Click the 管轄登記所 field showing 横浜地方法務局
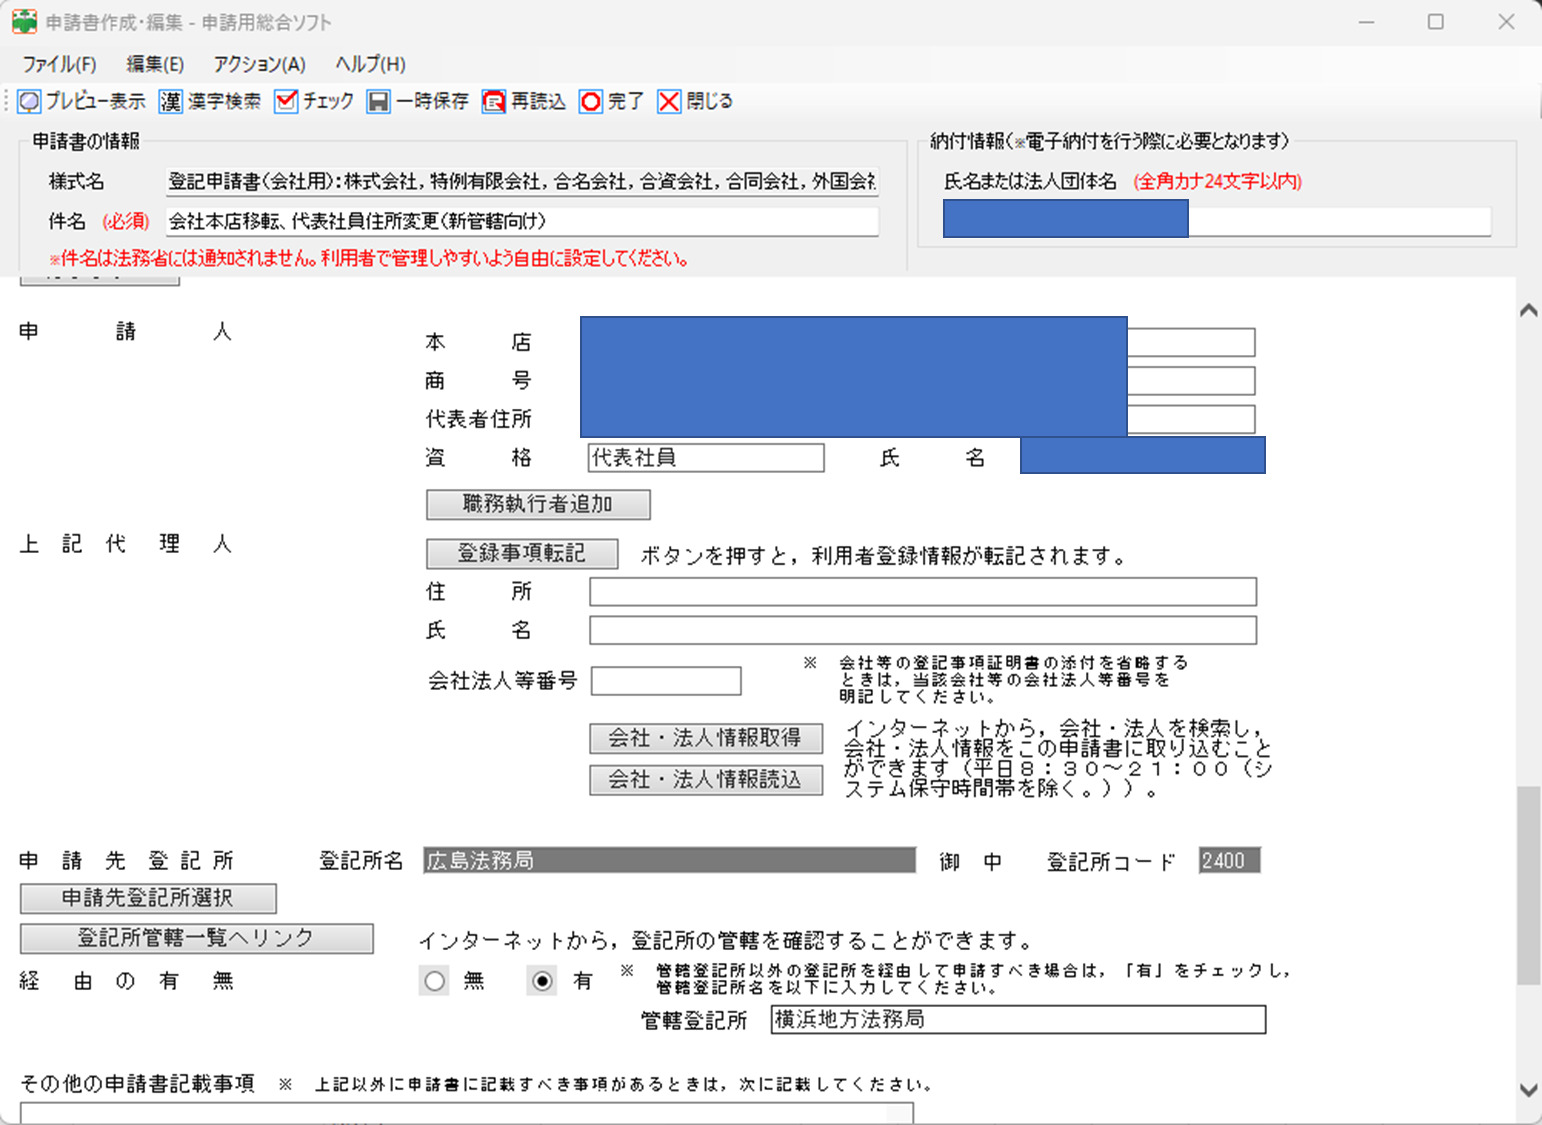Screen dimensions: 1542x1125 pyautogui.click(x=1018, y=1020)
